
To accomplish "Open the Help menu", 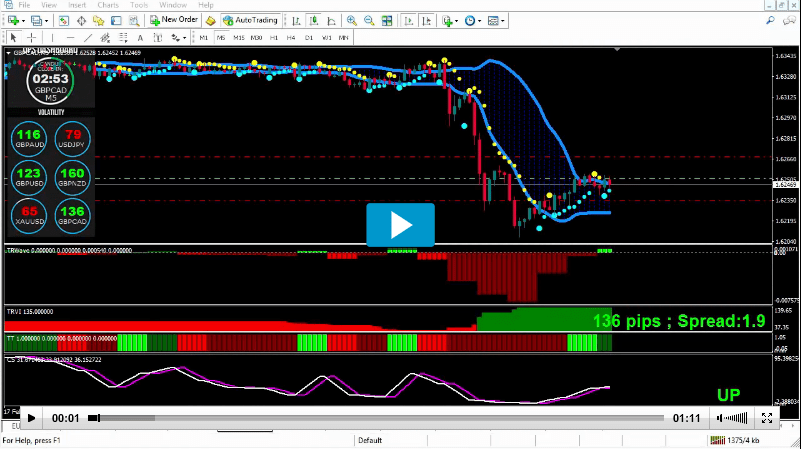I will (x=206, y=5).
